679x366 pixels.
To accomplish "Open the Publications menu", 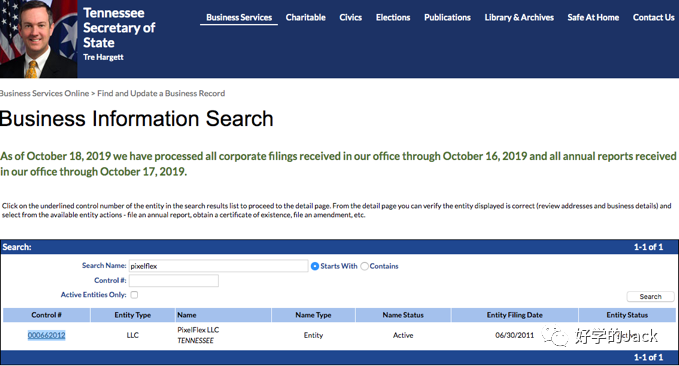I will point(447,17).
